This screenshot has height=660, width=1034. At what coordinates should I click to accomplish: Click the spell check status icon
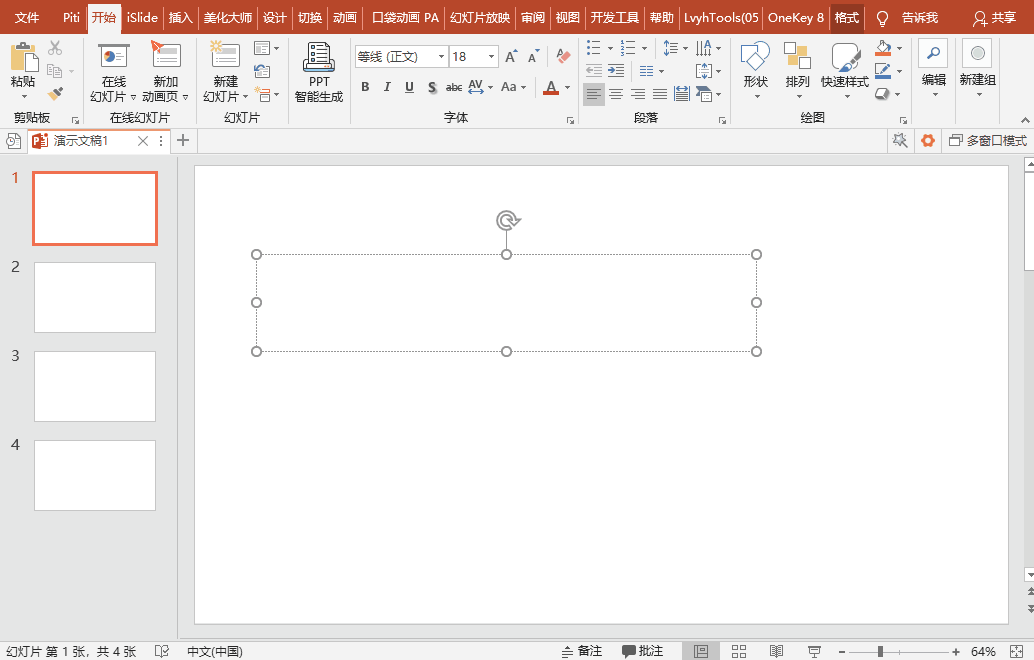[162, 651]
